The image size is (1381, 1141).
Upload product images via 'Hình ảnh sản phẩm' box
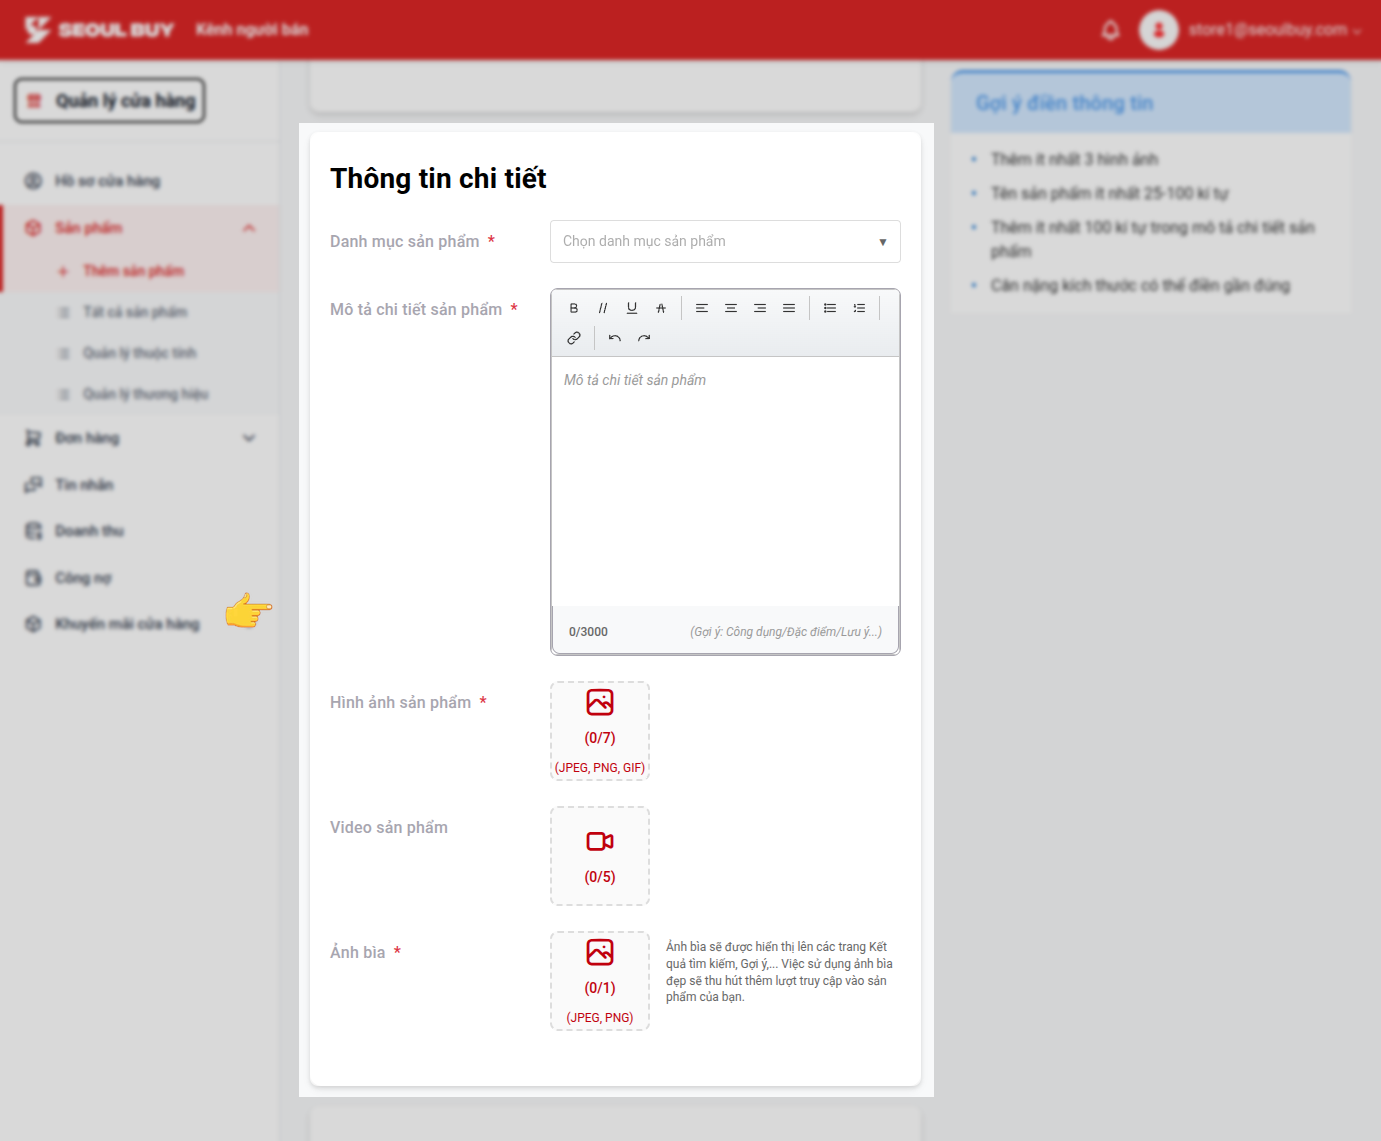[x=600, y=731]
